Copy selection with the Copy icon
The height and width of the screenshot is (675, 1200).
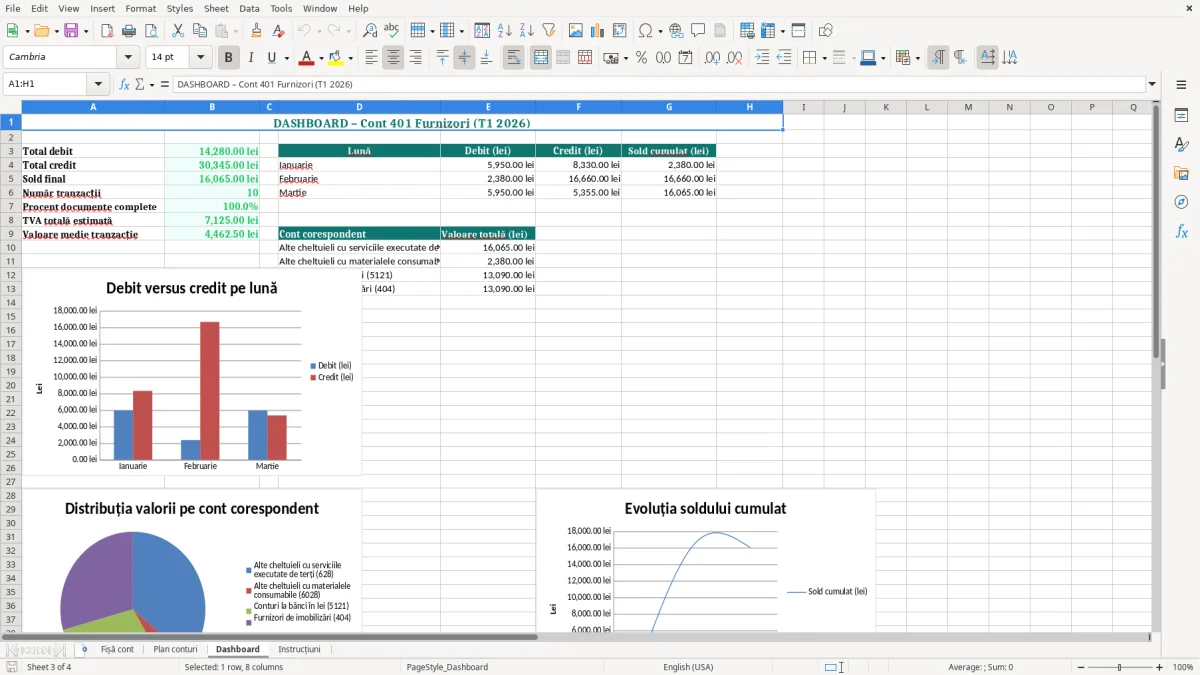[200, 31]
